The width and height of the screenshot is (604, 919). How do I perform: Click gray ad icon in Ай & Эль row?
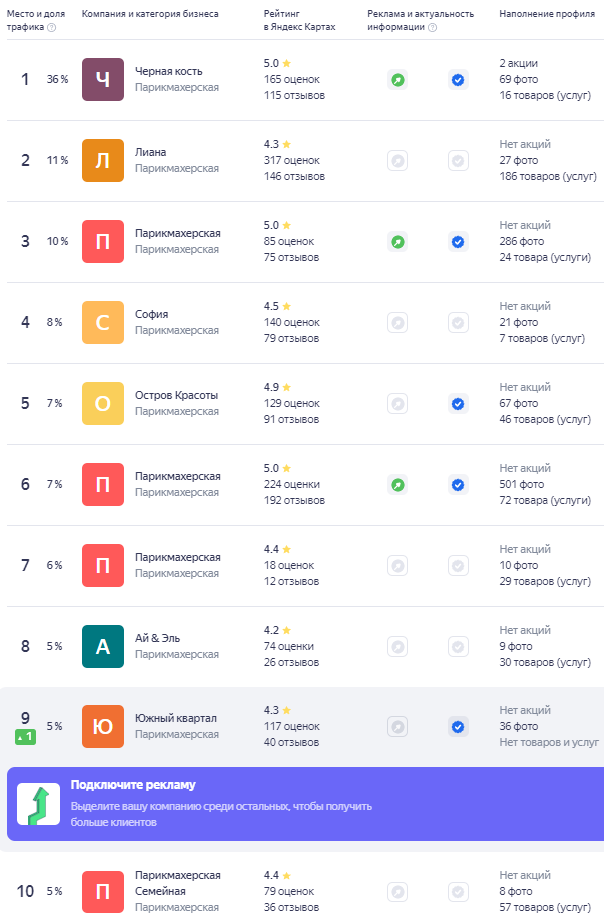click(398, 646)
